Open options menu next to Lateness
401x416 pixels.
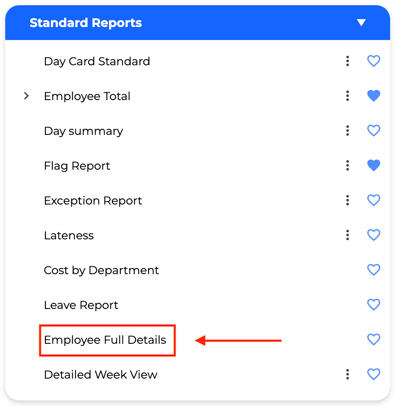(347, 235)
